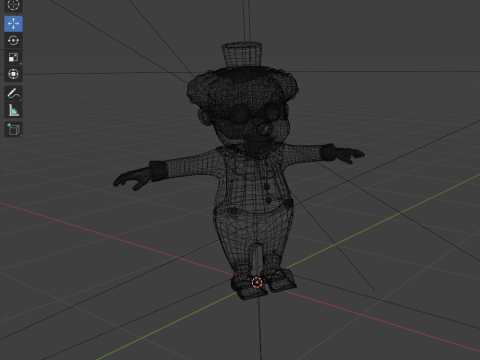Choose the Scale tool
480x360 pixels.
[13, 57]
